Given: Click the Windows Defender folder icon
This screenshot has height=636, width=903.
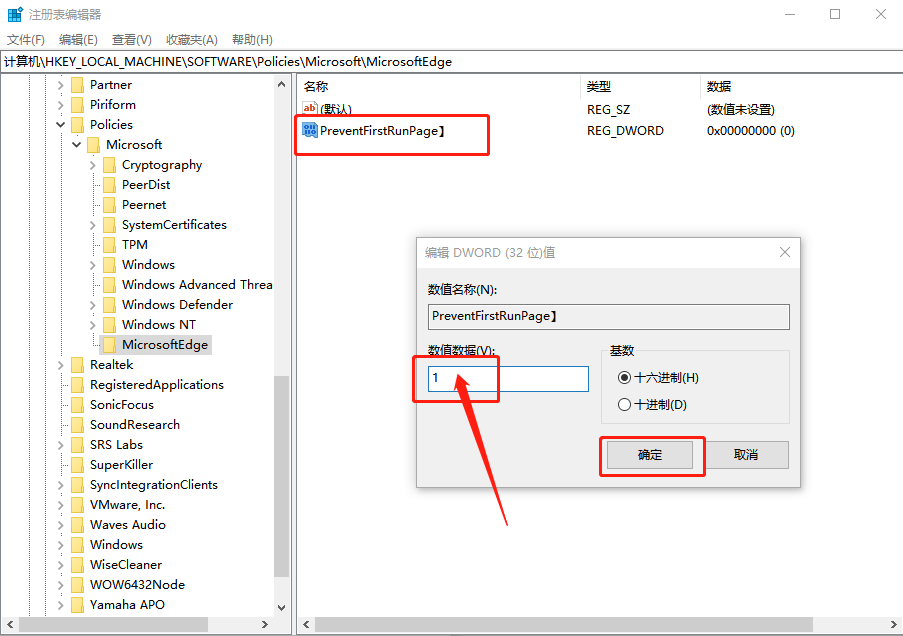Looking at the screenshot, I should 109,305.
